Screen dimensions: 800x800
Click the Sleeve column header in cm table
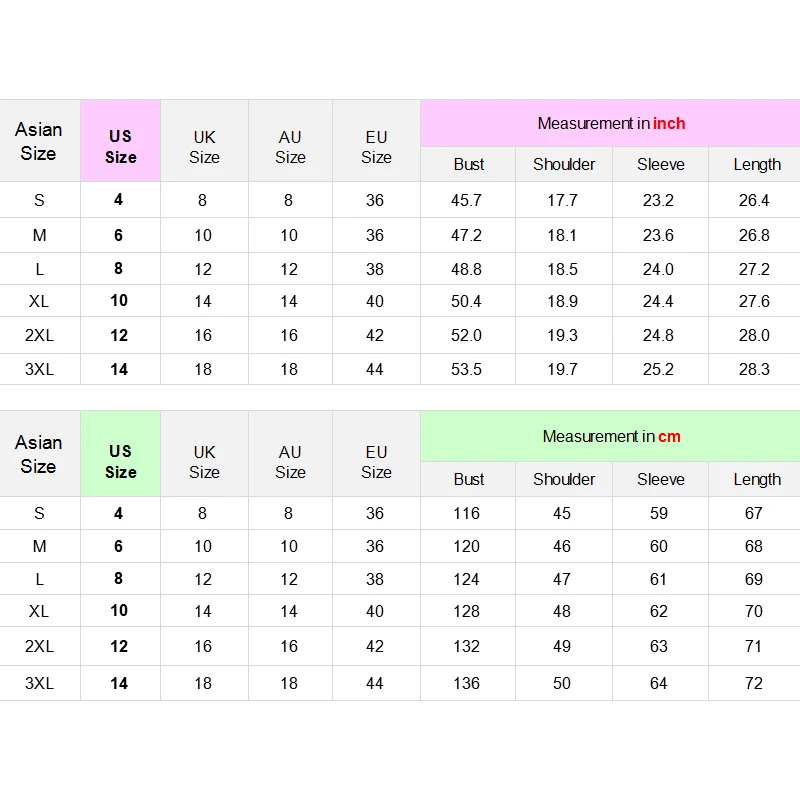point(660,479)
